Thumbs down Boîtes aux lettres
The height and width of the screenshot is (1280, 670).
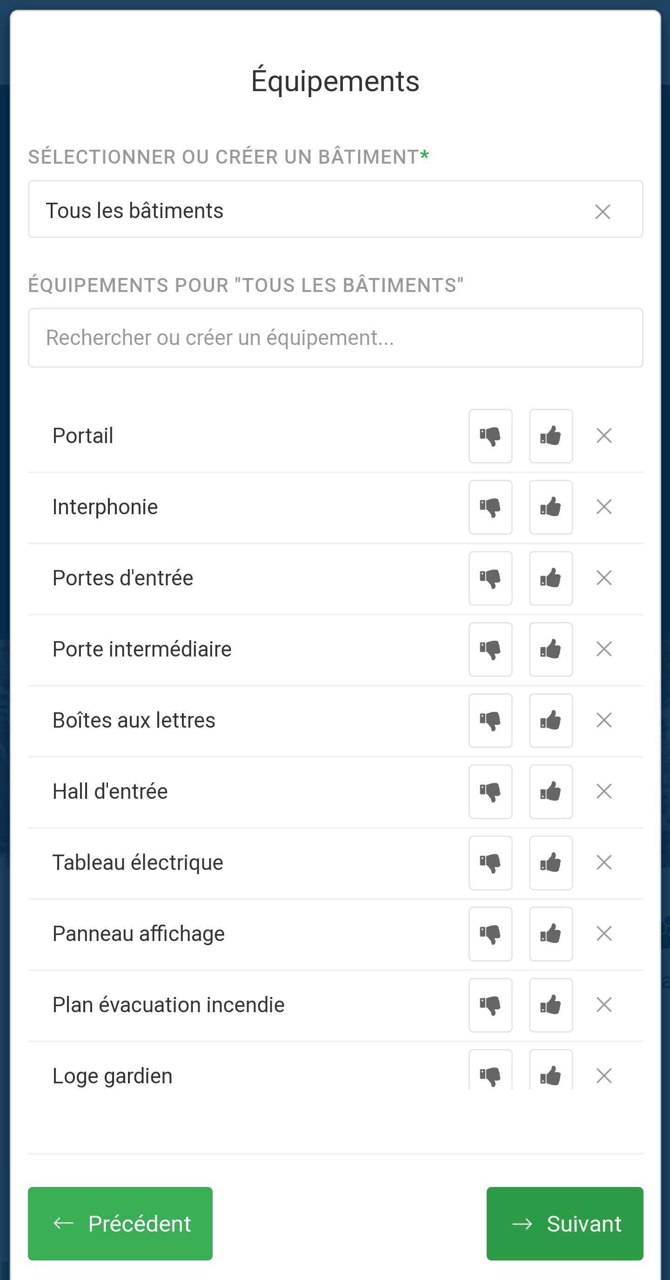click(490, 720)
